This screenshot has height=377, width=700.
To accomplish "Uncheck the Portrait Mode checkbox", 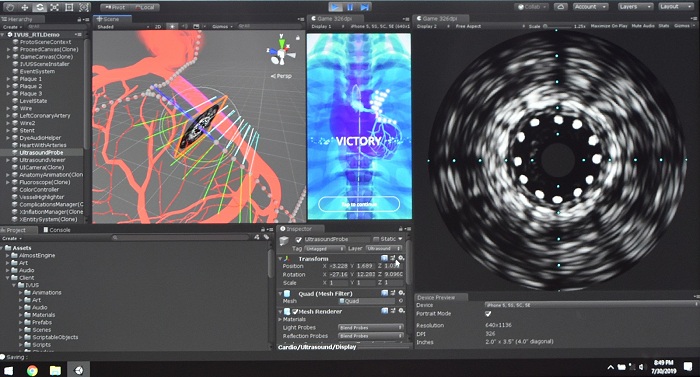I will [x=488, y=314].
